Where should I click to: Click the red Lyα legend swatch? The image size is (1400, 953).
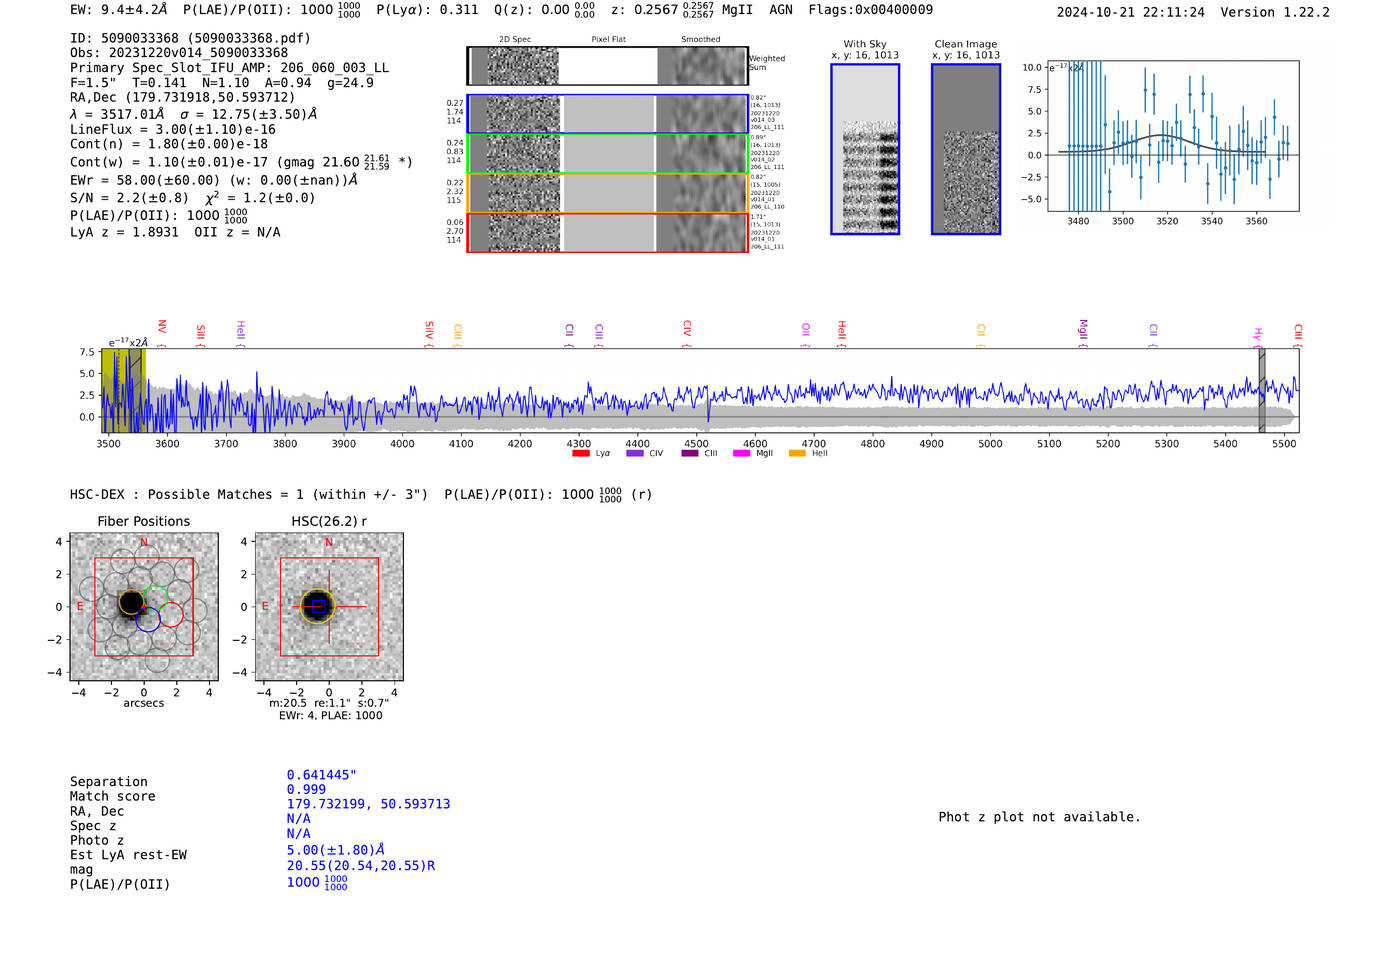580,453
